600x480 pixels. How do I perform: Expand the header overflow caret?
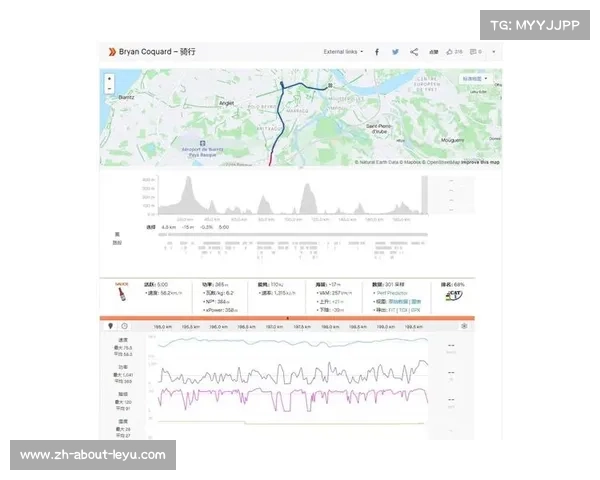click(x=494, y=52)
